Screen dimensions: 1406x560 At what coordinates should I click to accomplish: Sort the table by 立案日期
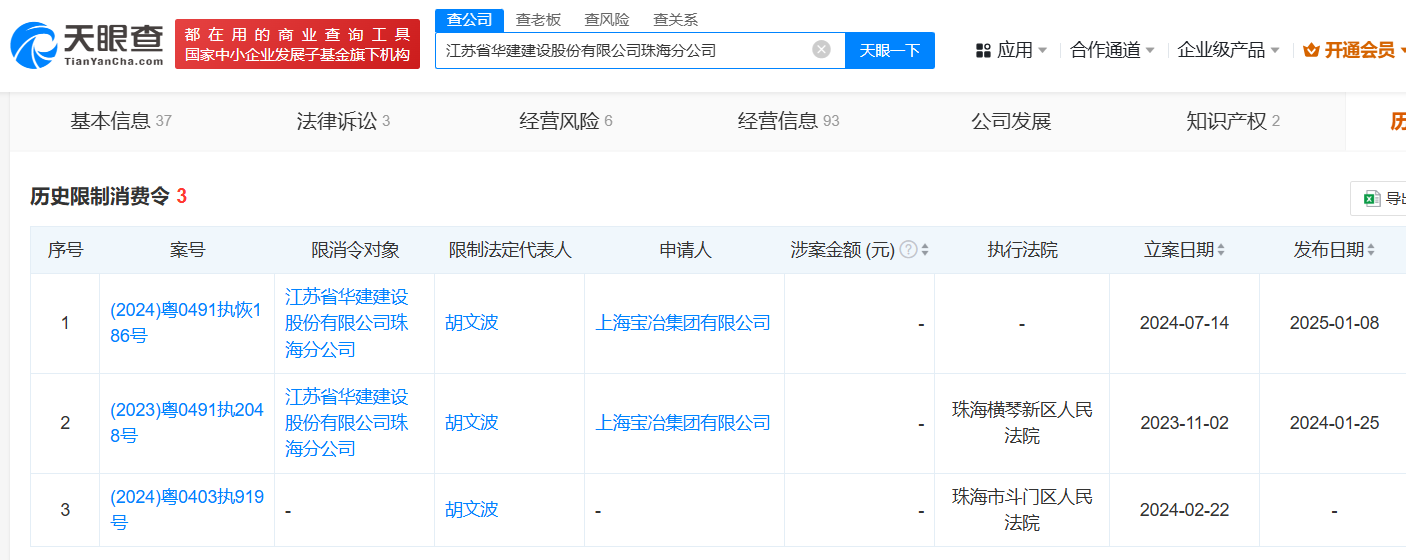[1221, 250]
